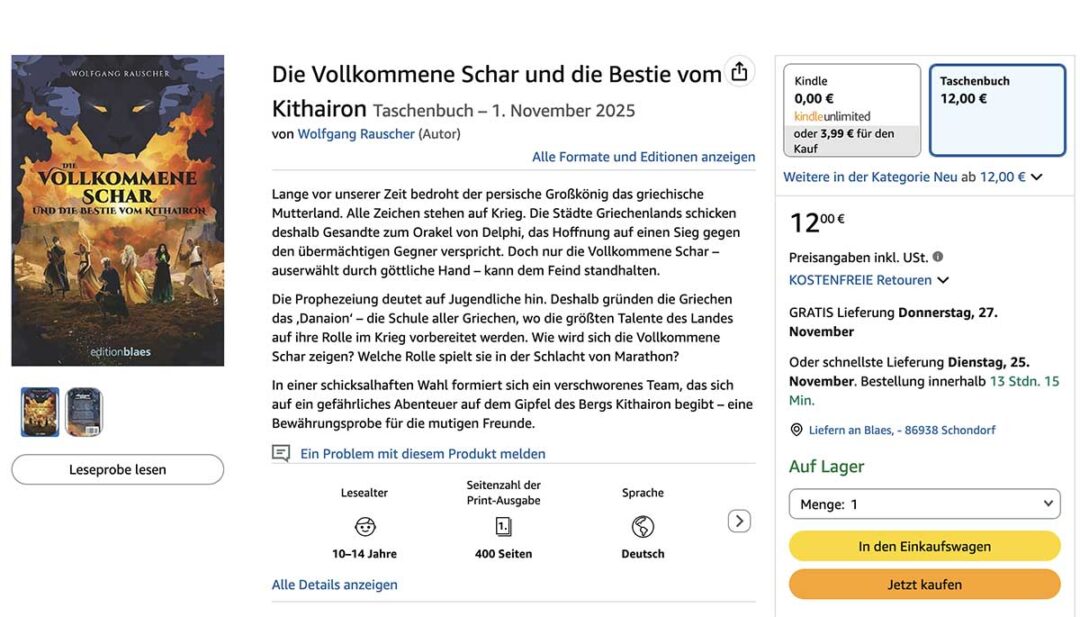Click the flag icon to report a problem
The image size is (1080, 617).
tap(282, 454)
